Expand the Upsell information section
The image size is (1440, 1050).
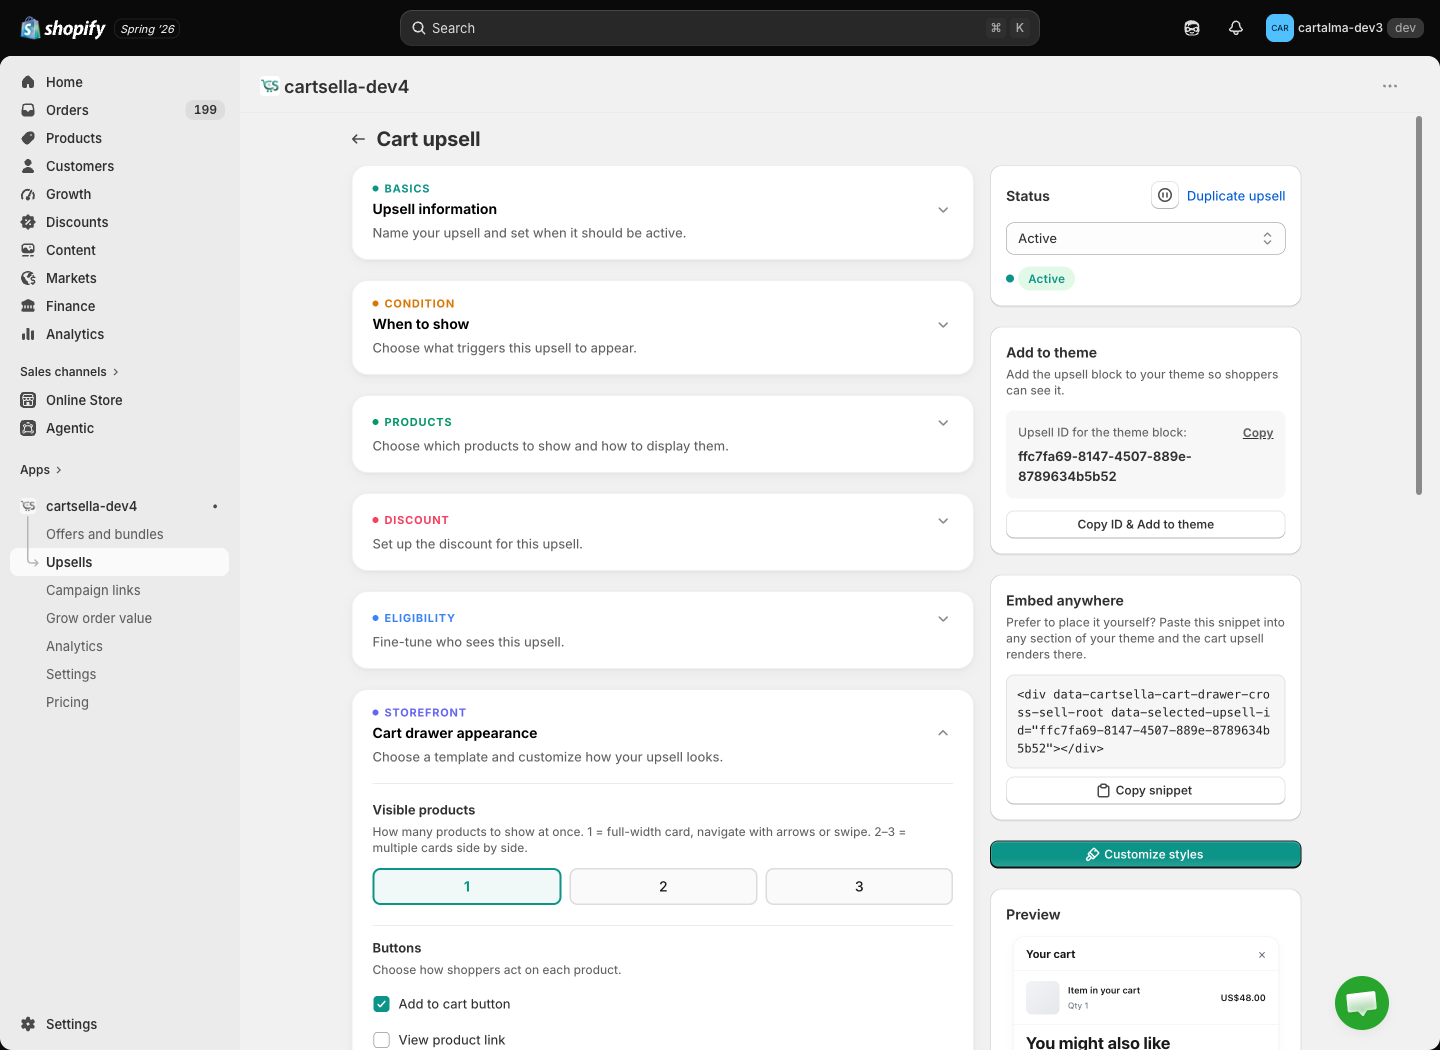click(x=943, y=210)
